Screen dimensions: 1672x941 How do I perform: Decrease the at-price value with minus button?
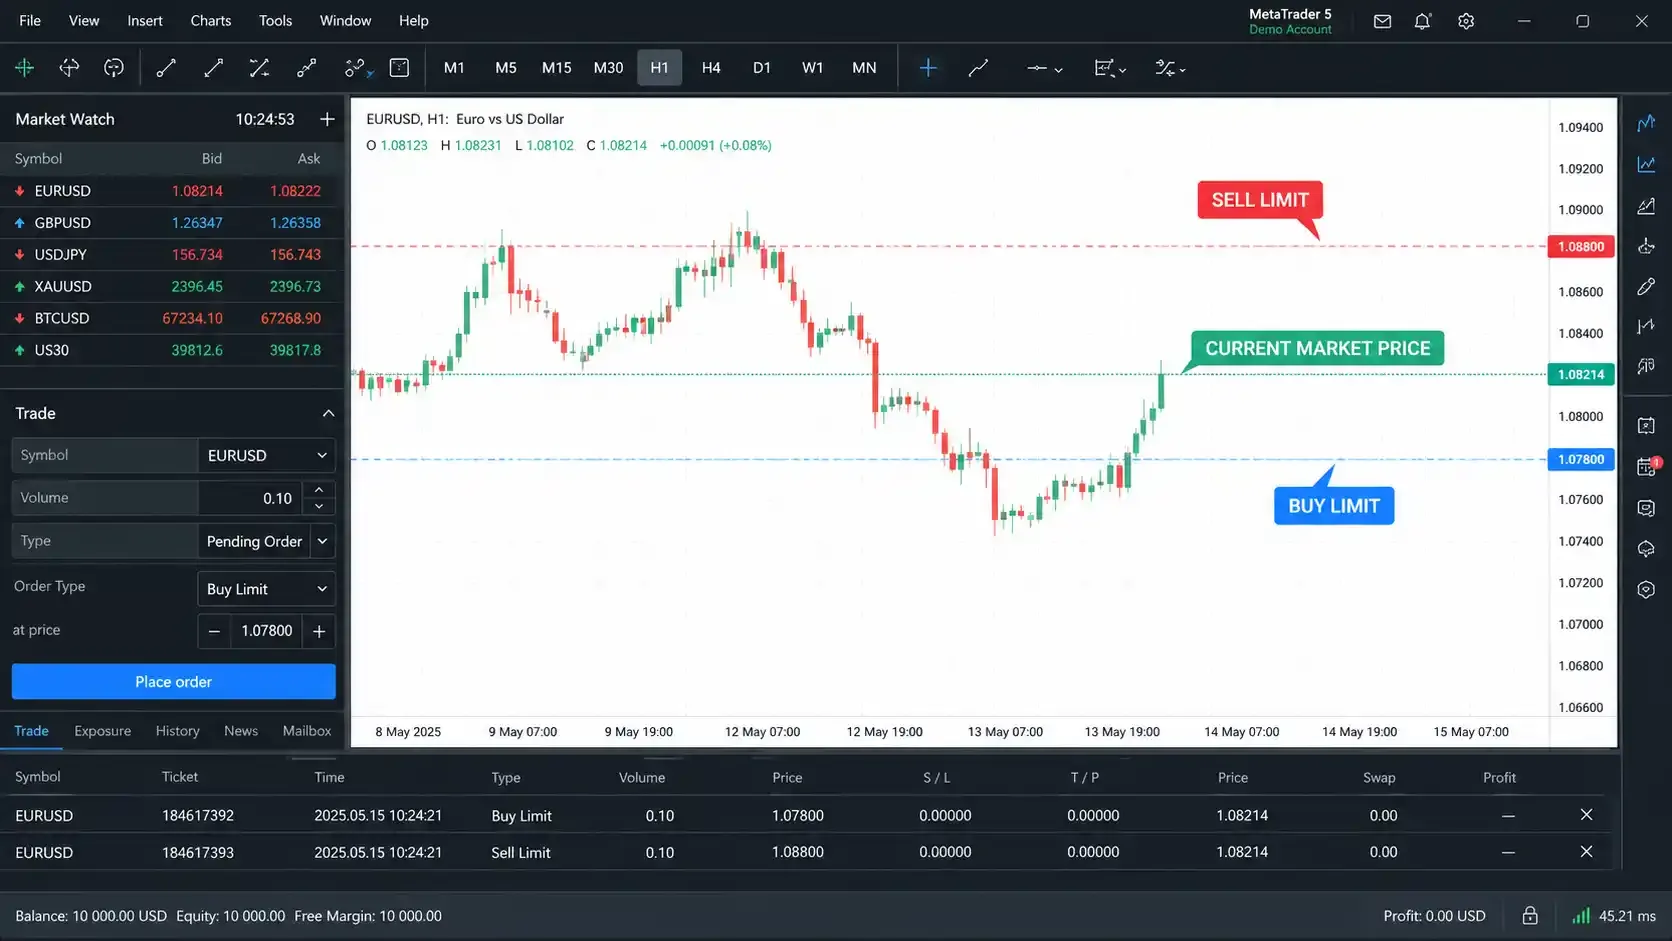tap(214, 631)
